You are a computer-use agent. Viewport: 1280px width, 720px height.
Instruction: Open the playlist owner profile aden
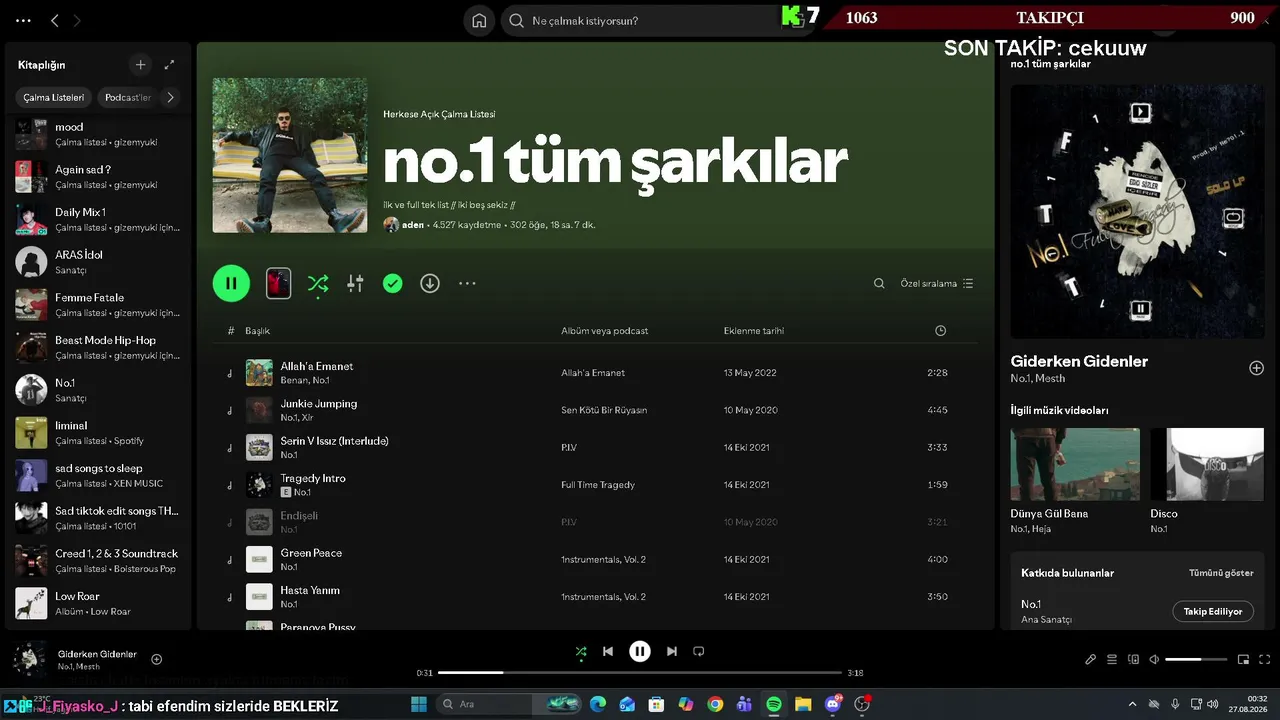412,225
